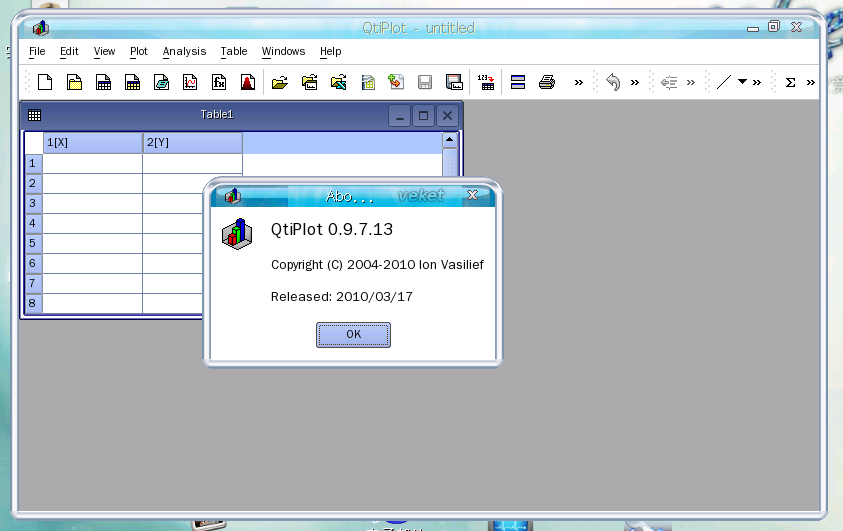Select column header 1[X] in Table1
Viewport: 843px width, 531px height.
click(92, 143)
